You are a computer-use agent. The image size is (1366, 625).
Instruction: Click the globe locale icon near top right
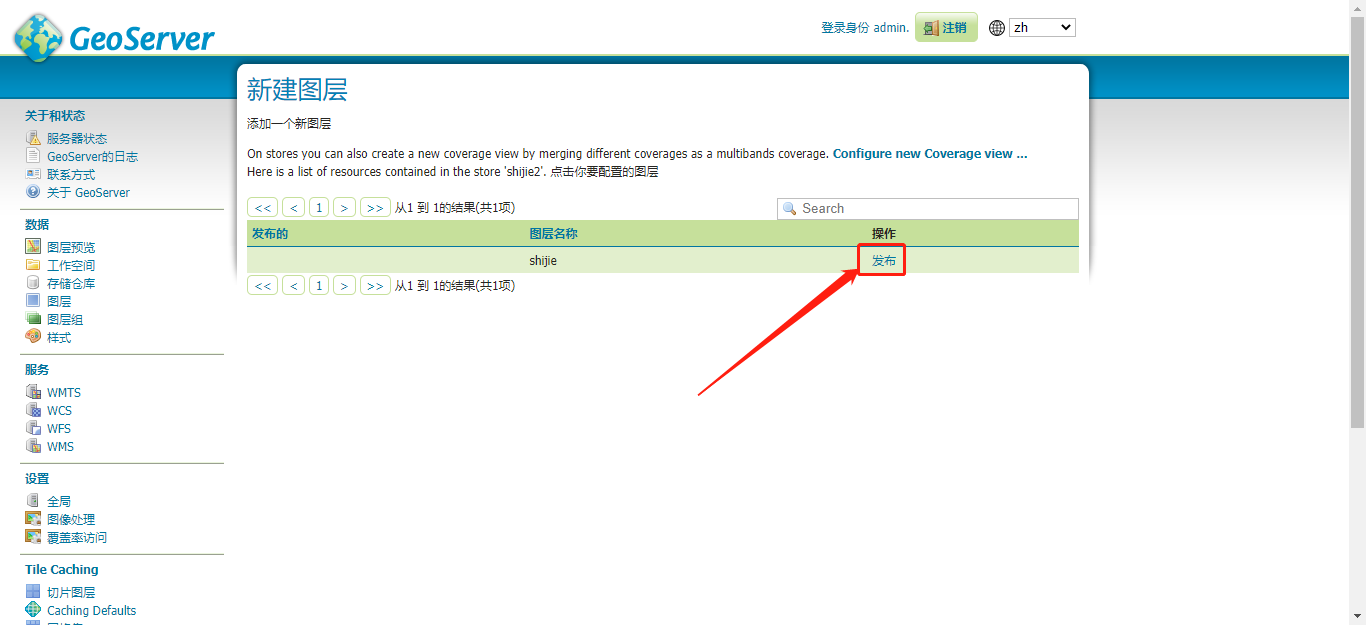pyautogui.click(x=996, y=27)
